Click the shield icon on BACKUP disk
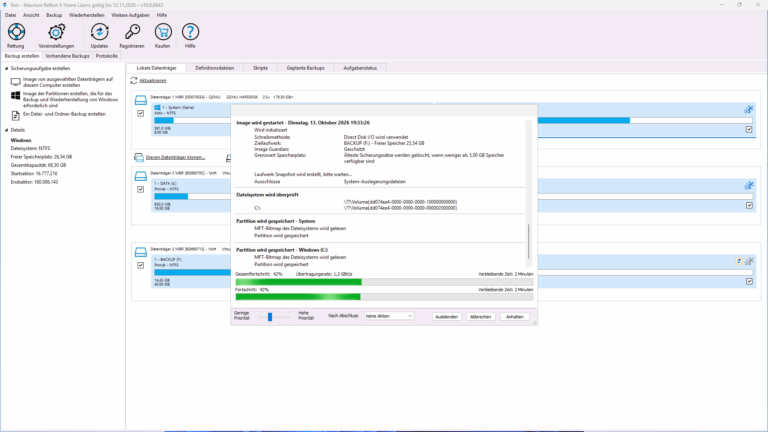The image size is (768, 432). tap(739, 262)
